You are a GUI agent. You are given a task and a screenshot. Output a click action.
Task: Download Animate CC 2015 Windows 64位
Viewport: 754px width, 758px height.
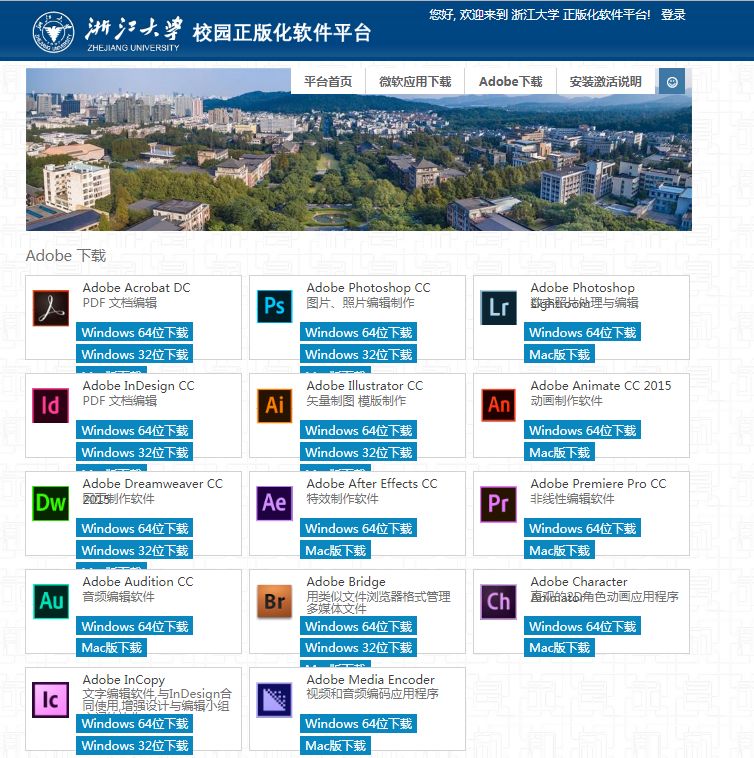click(582, 430)
